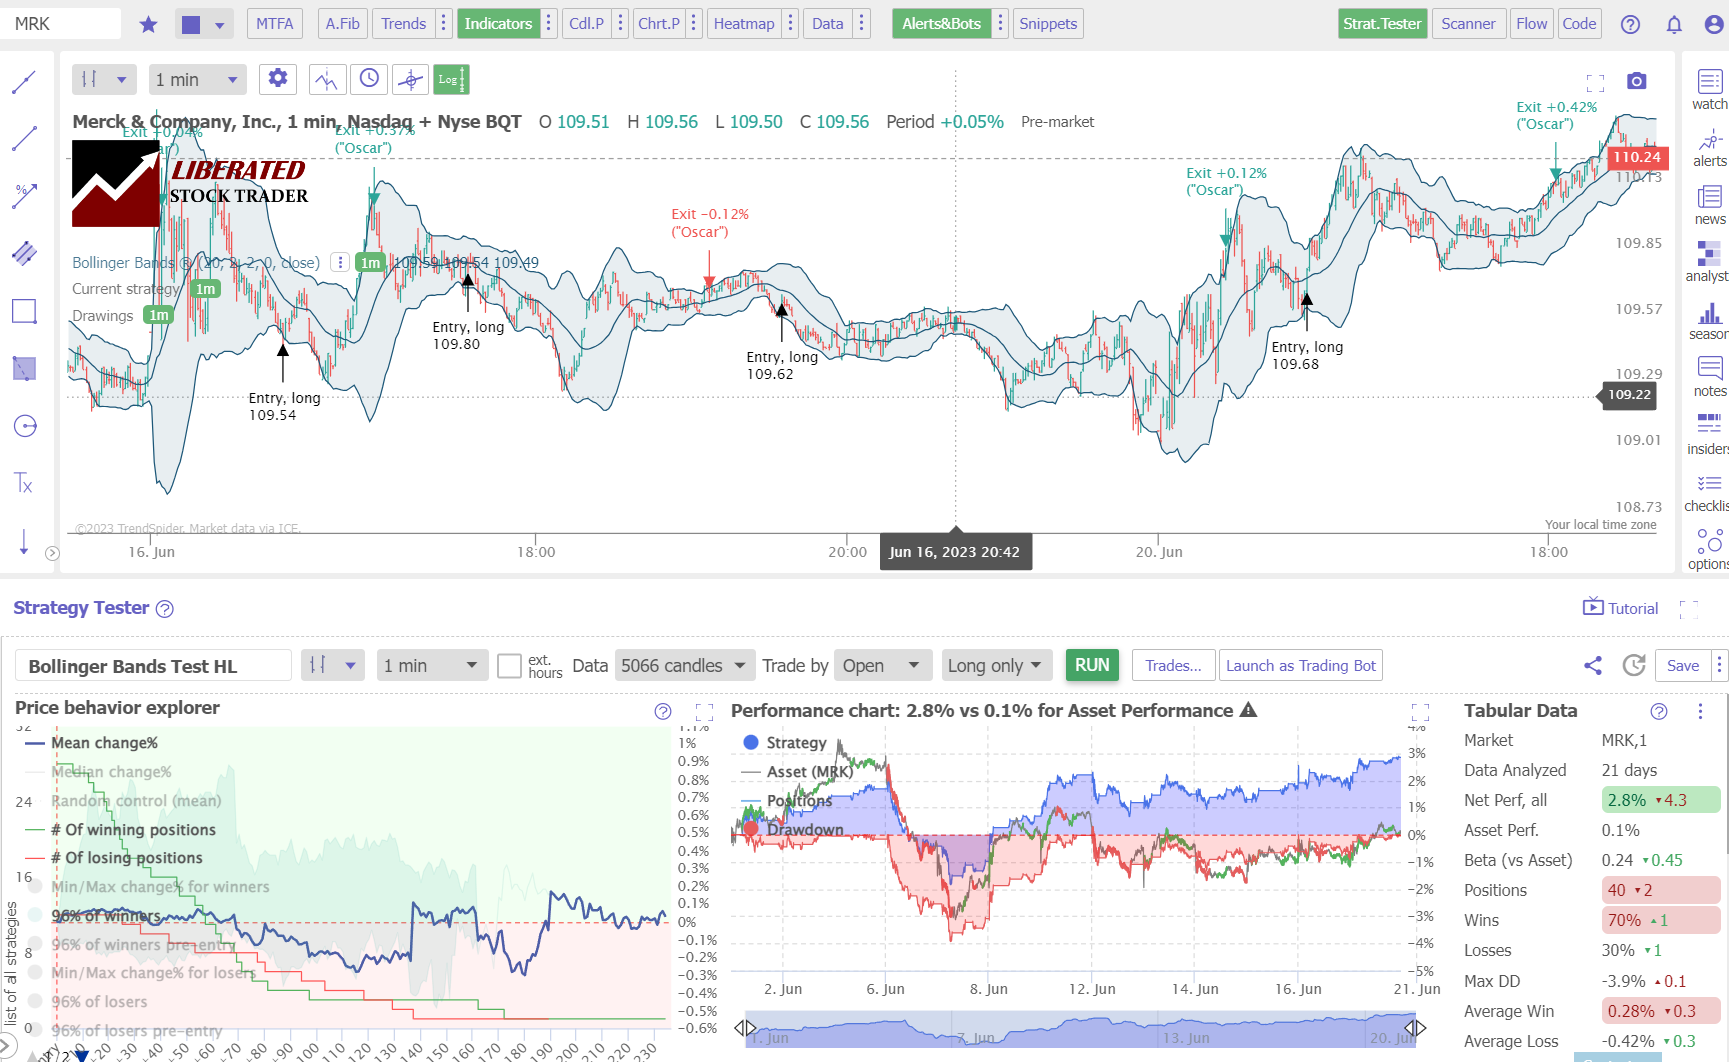The height and width of the screenshot is (1062, 1729).
Task: Open the Trade by Open dropdown
Action: click(883, 665)
